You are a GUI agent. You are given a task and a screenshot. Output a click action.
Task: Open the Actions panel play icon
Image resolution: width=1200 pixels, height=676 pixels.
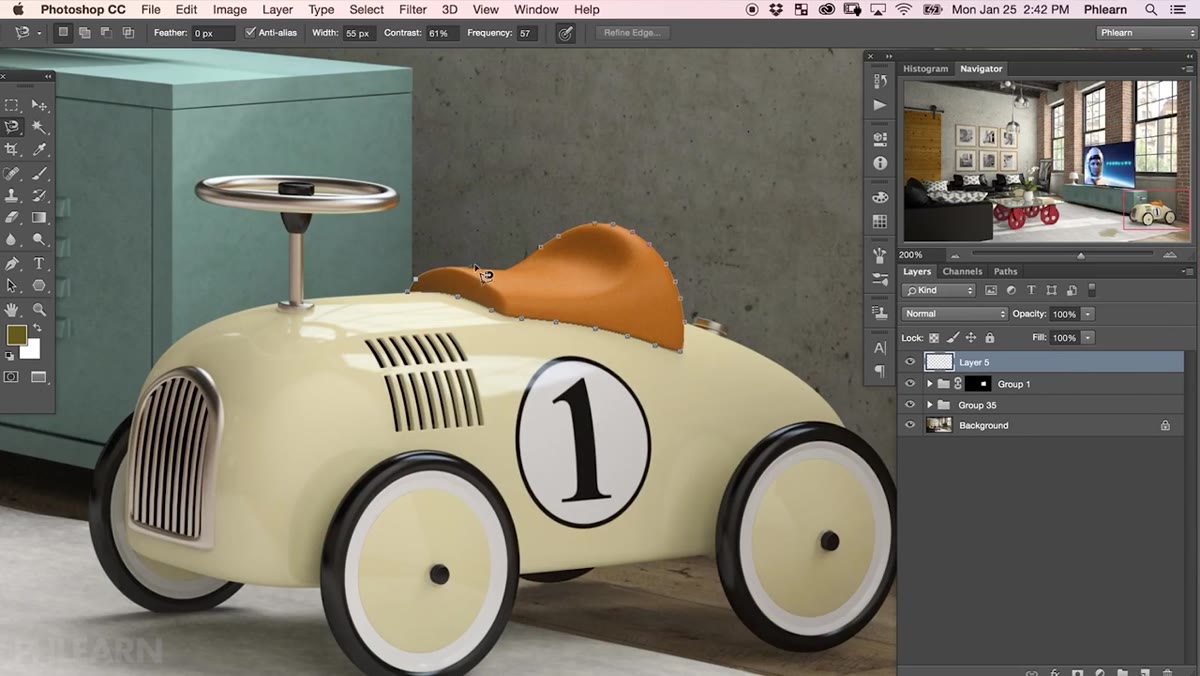[x=880, y=104]
